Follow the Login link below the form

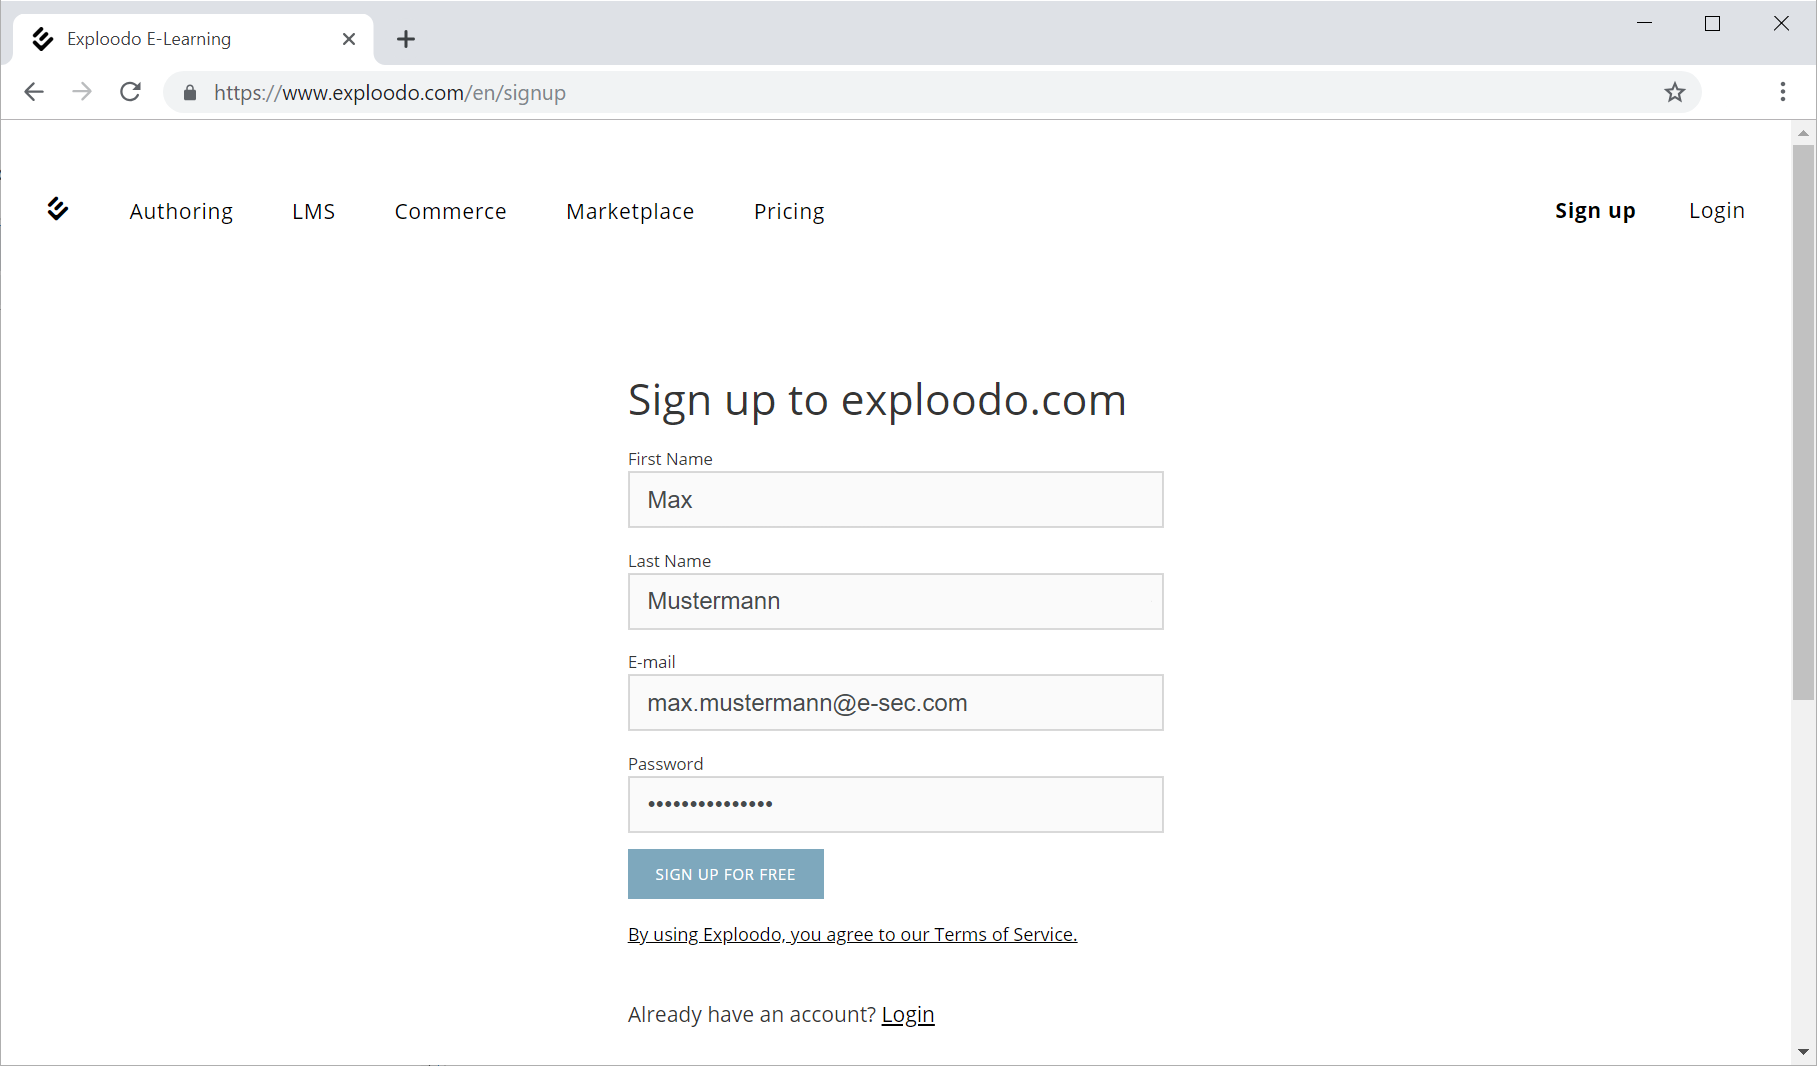(x=907, y=1014)
